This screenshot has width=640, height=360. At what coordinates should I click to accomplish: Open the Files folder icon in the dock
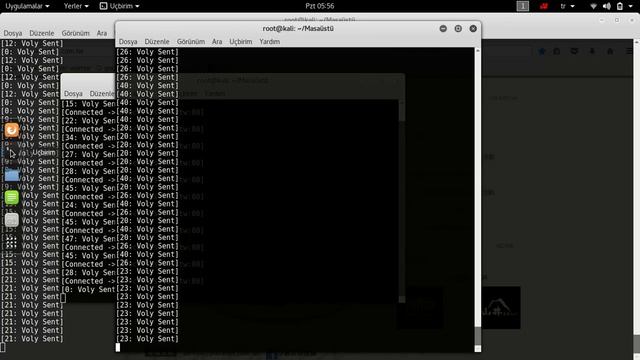point(11,175)
